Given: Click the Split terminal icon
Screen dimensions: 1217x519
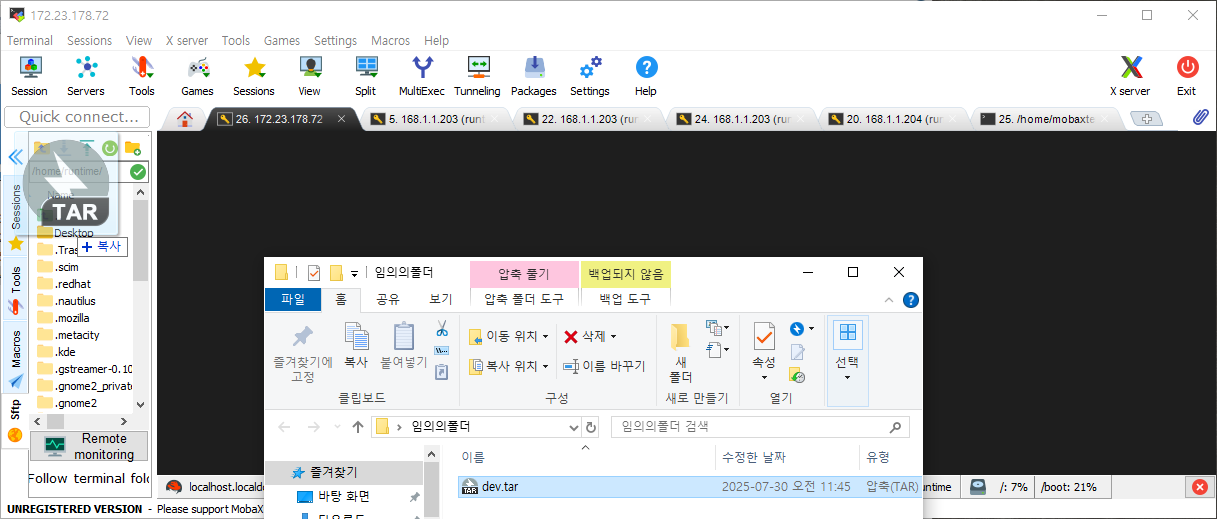Looking at the screenshot, I should 366,76.
